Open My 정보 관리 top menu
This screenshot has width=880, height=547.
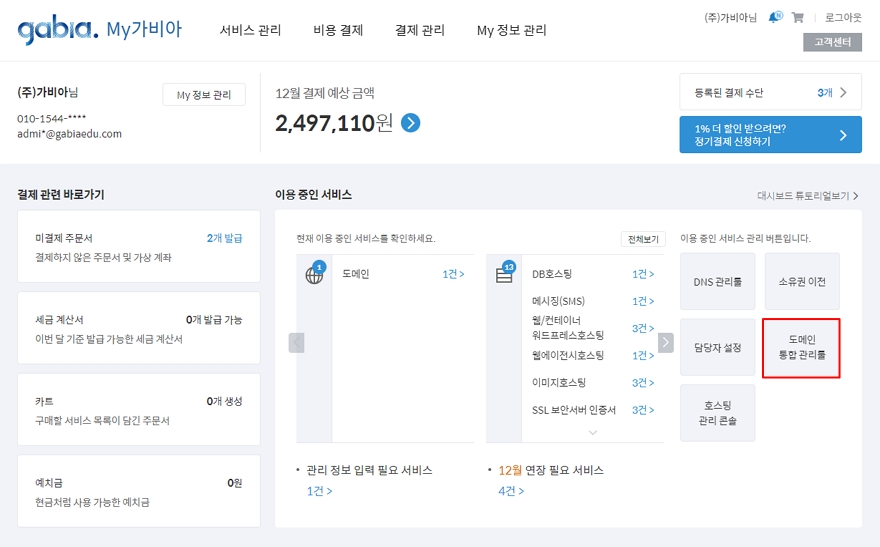[511, 30]
